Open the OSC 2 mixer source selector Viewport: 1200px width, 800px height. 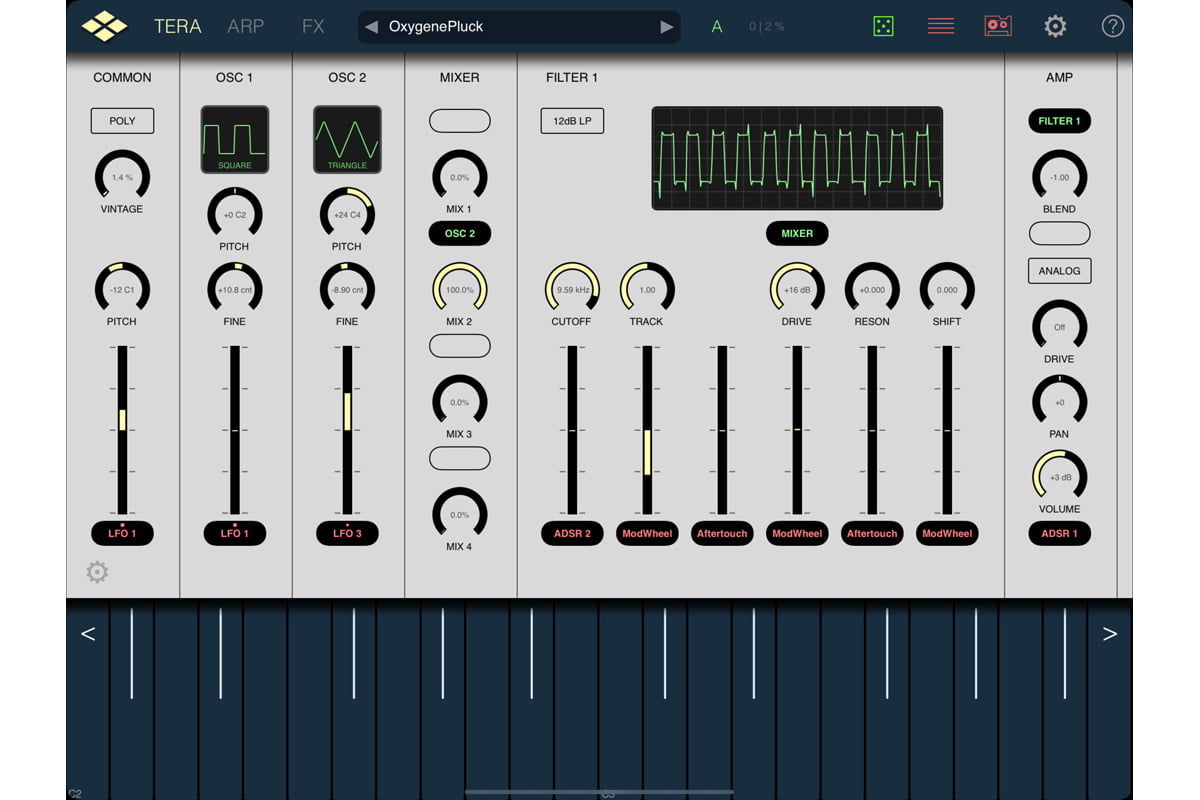point(460,233)
